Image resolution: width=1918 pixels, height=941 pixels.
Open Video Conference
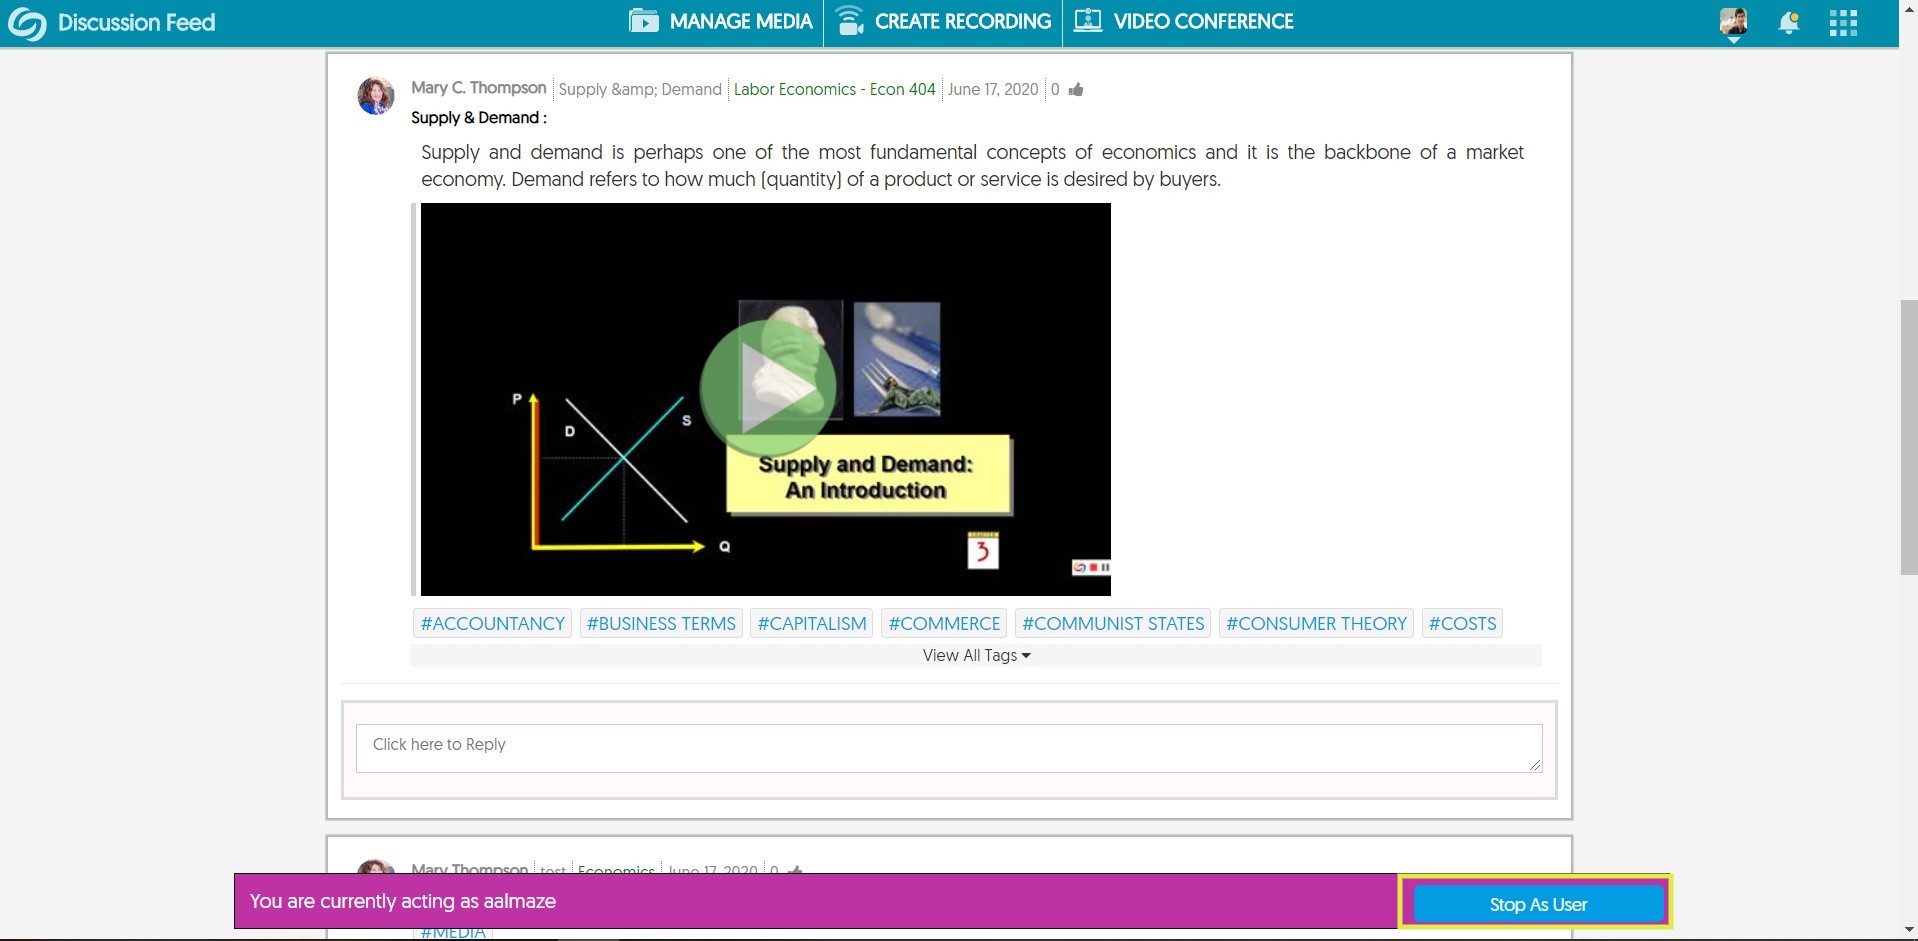coord(1184,22)
